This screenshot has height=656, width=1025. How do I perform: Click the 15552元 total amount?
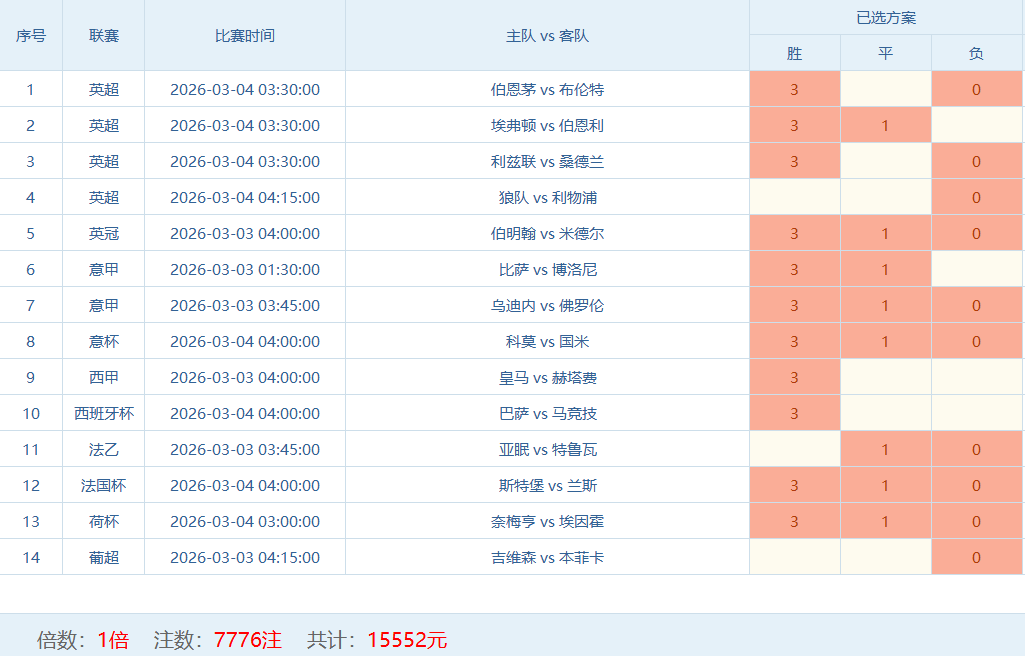407,640
